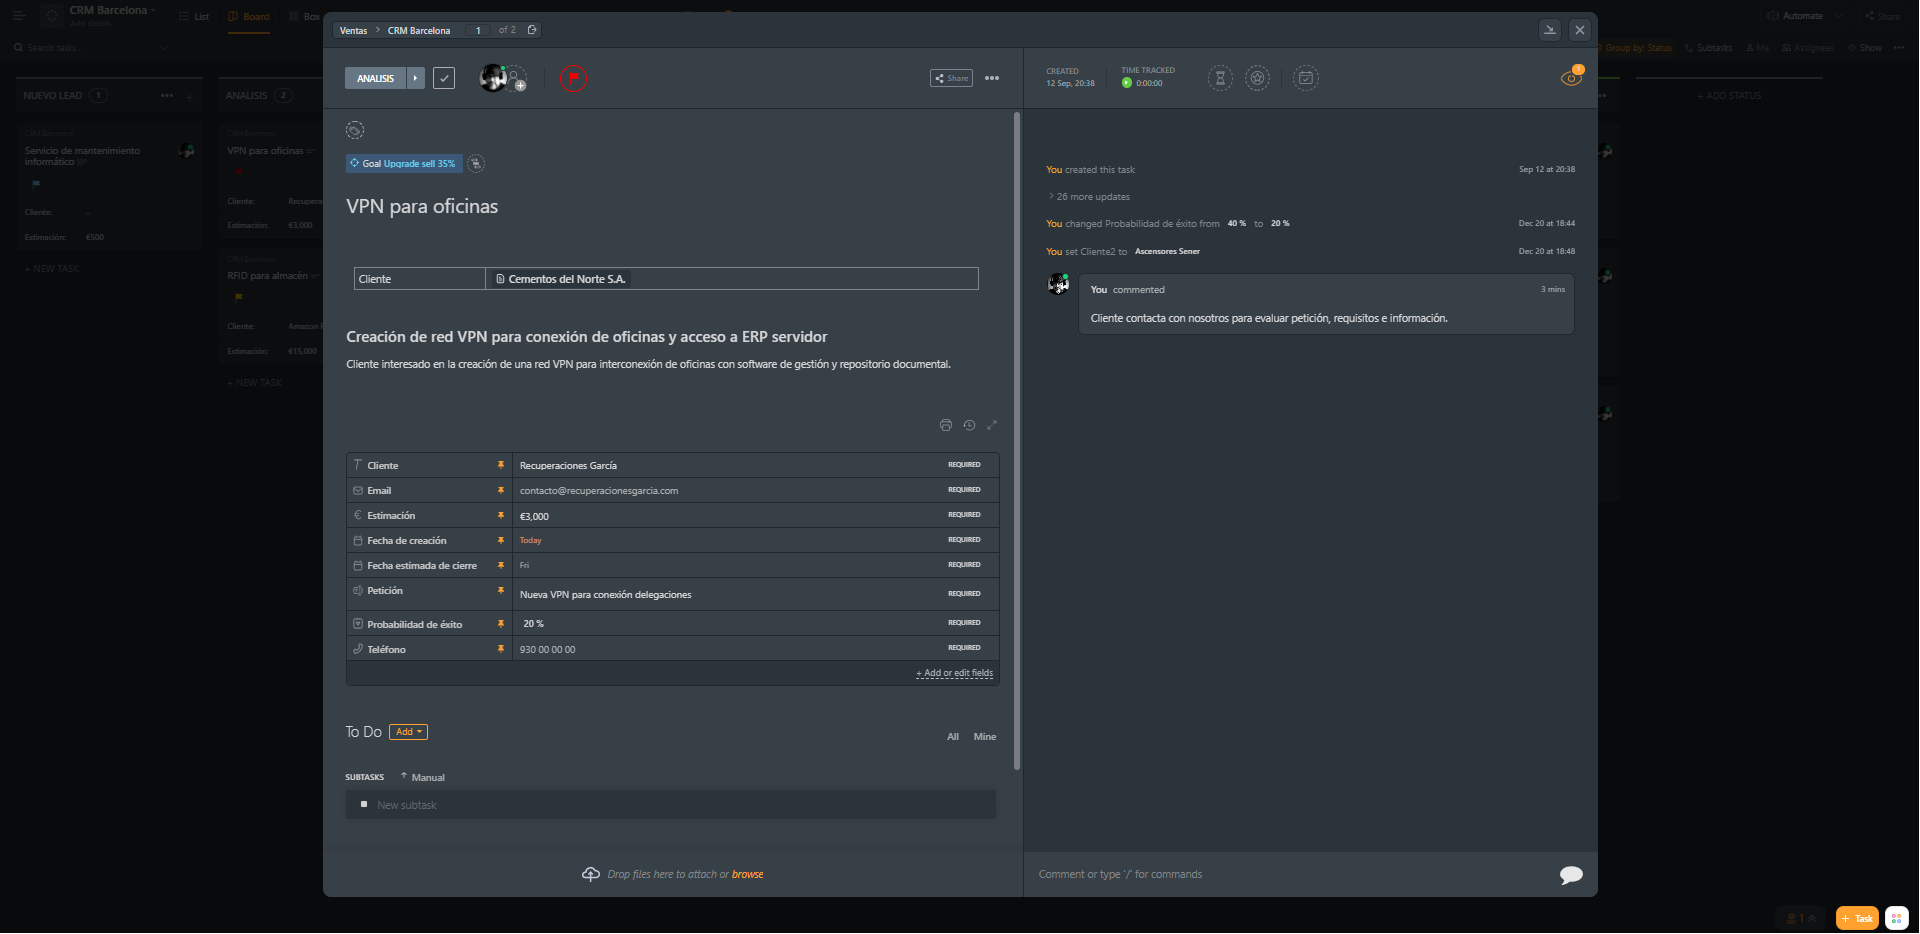Set the red priority flag
The height and width of the screenshot is (934, 1920).
(x=573, y=78)
